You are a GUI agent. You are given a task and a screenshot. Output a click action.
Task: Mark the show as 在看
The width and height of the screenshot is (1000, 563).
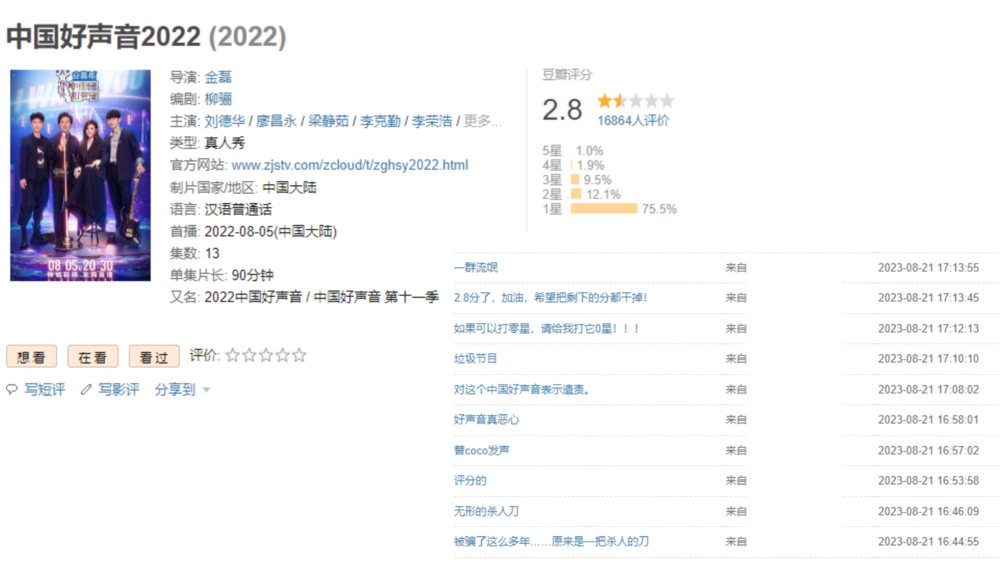(x=93, y=357)
